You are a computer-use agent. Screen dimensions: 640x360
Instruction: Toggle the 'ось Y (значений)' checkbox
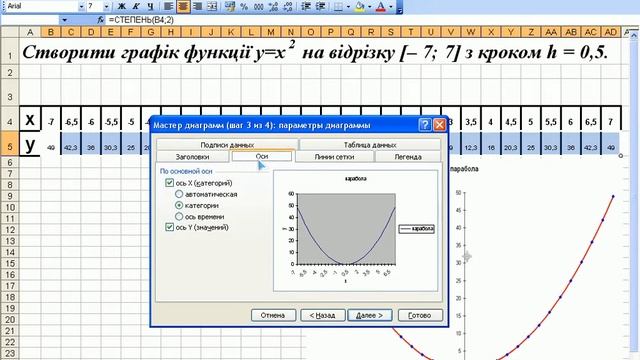169,227
